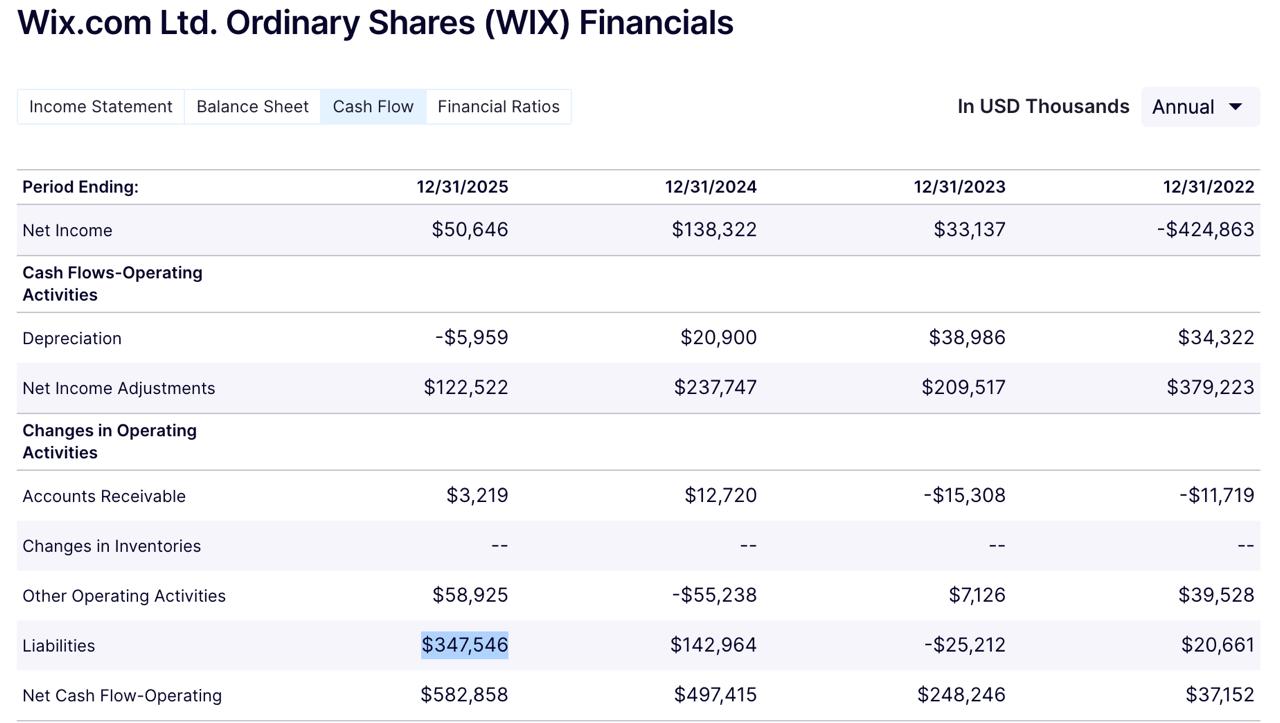The width and height of the screenshot is (1280, 723).
Task: Click Accounts Receivable value -$11,719
Action: pyautogui.click(x=1217, y=496)
